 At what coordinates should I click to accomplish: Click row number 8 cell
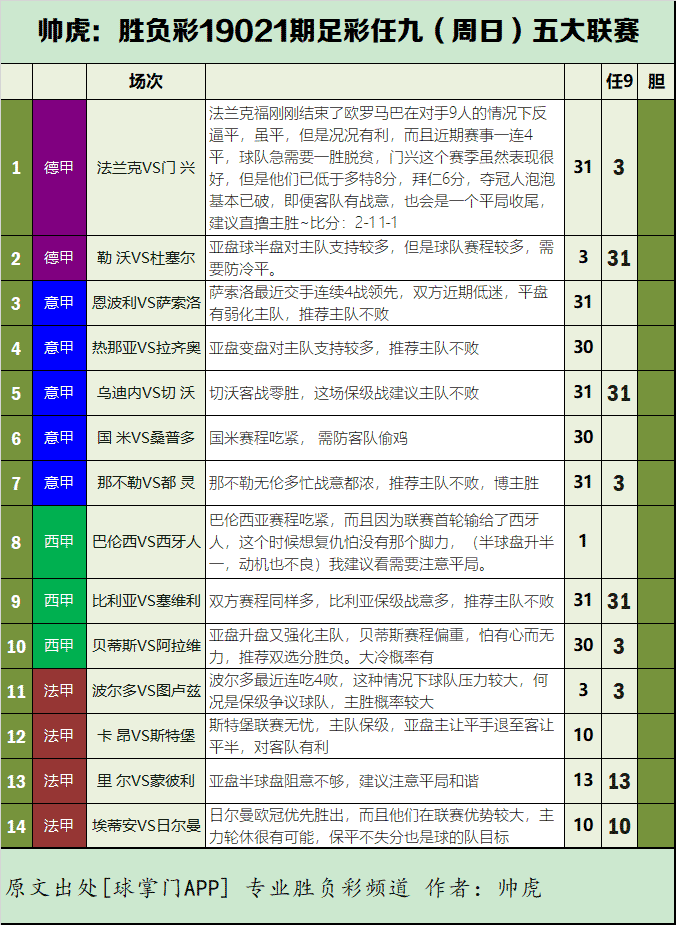(16, 542)
